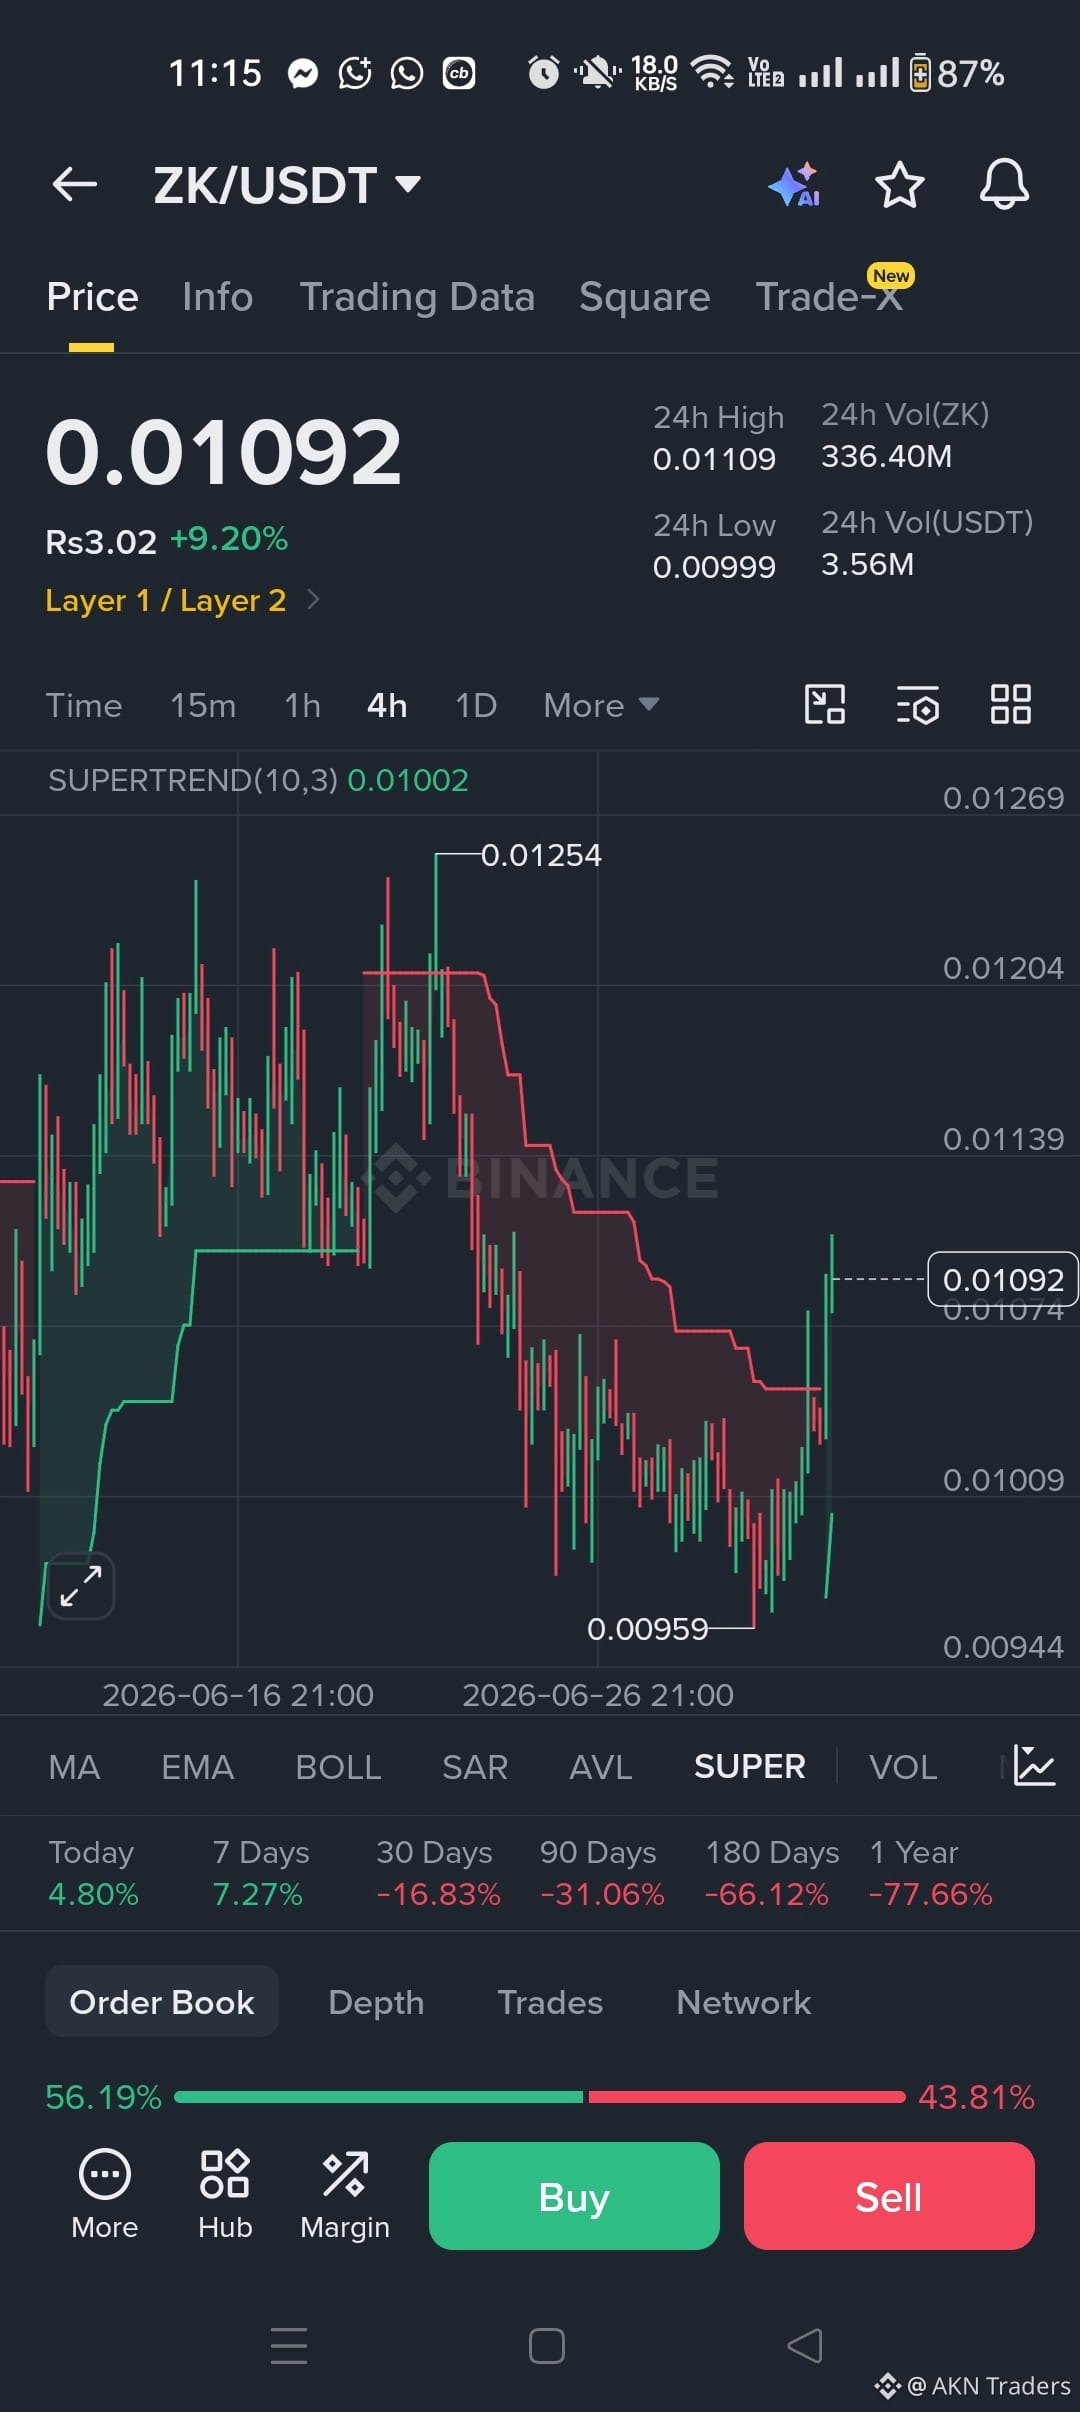Open Margin trading shortcut
The image size is (1080, 2412).
click(345, 2195)
